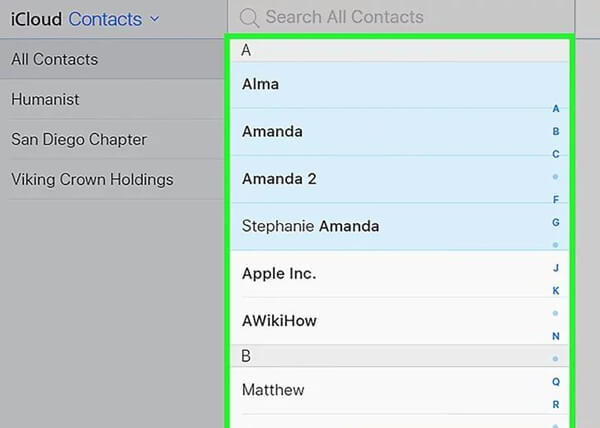Open the Apple Inc. contact
This screenshot has height=428, width=600.
[279, 273]
